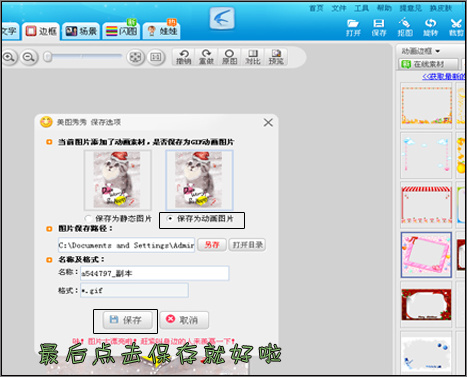Click the image save path field
Screen dimensions: 467x377
coord(127,245)
